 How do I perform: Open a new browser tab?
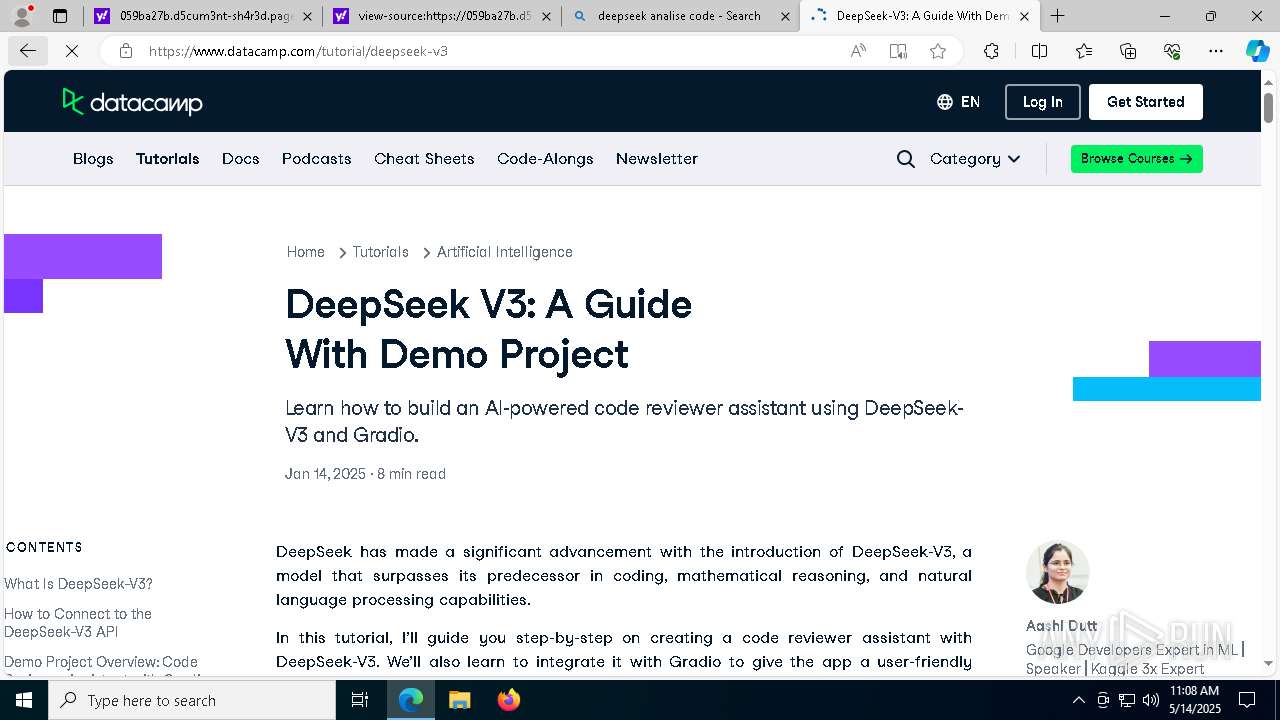pos(1057,16)
